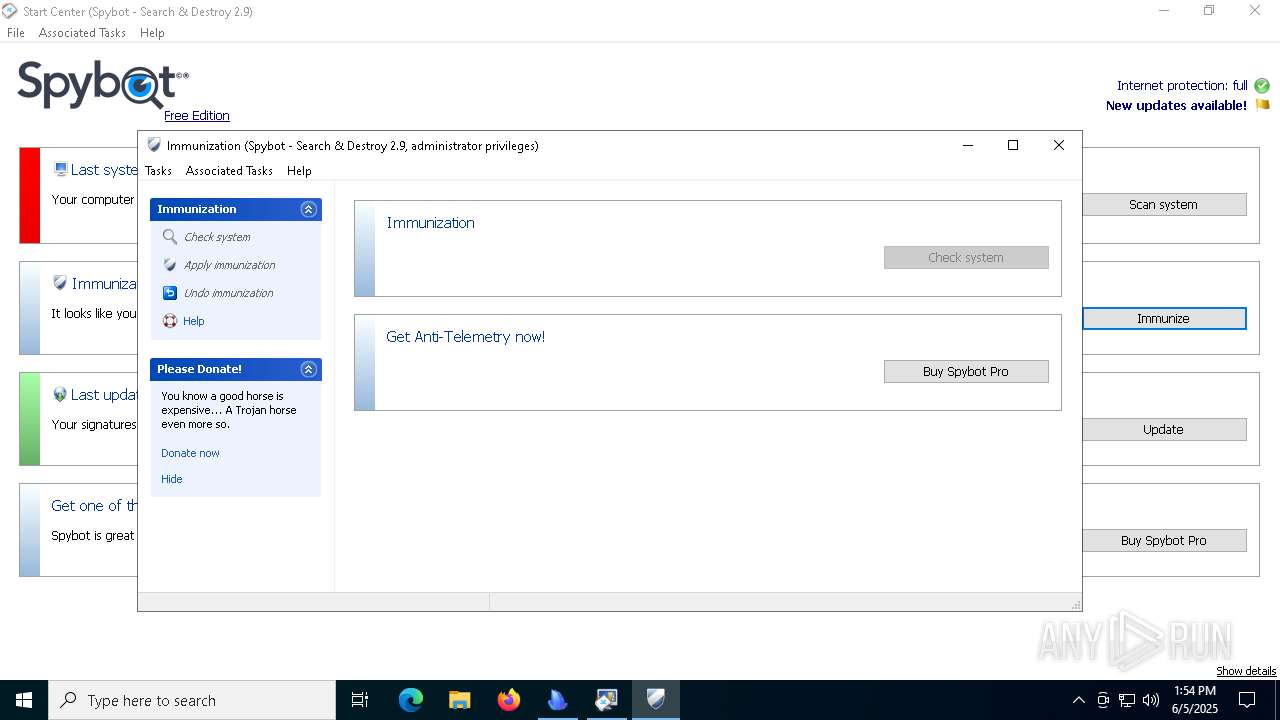The width and height of the screenshot is (1280, 720).
Task: Click Immunization window resize grip
Action: tap(1076, 605)
